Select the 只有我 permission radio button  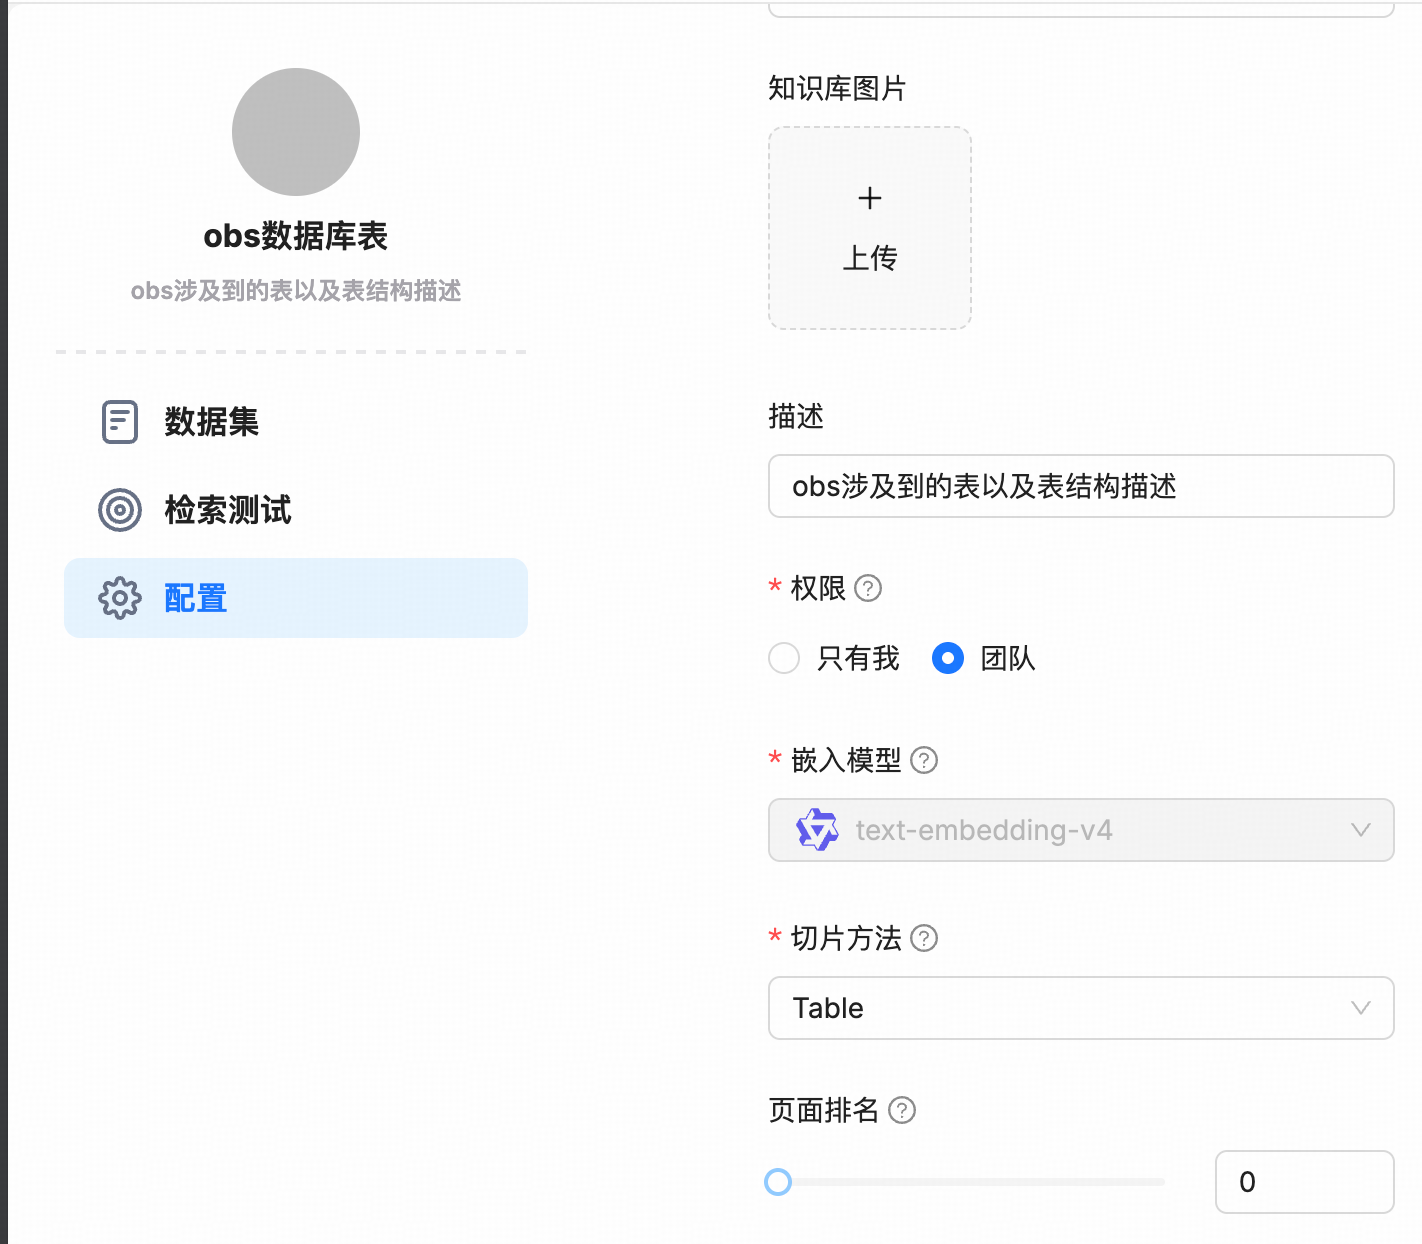(x=784, y=659)
